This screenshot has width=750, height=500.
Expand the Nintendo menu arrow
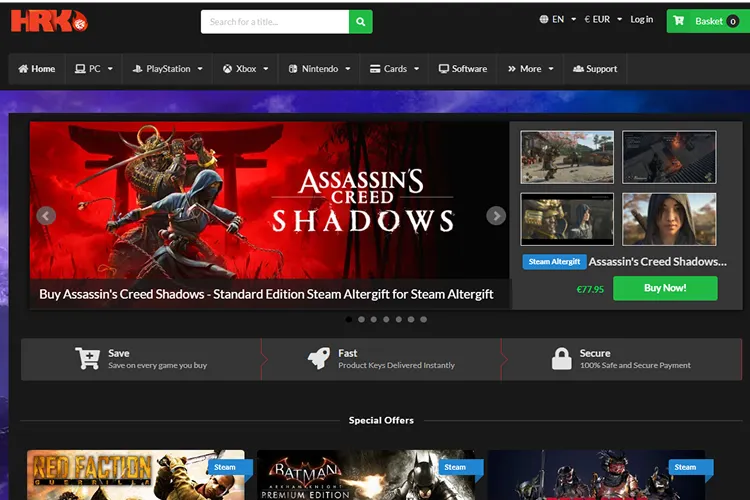(x=348, y=69)
